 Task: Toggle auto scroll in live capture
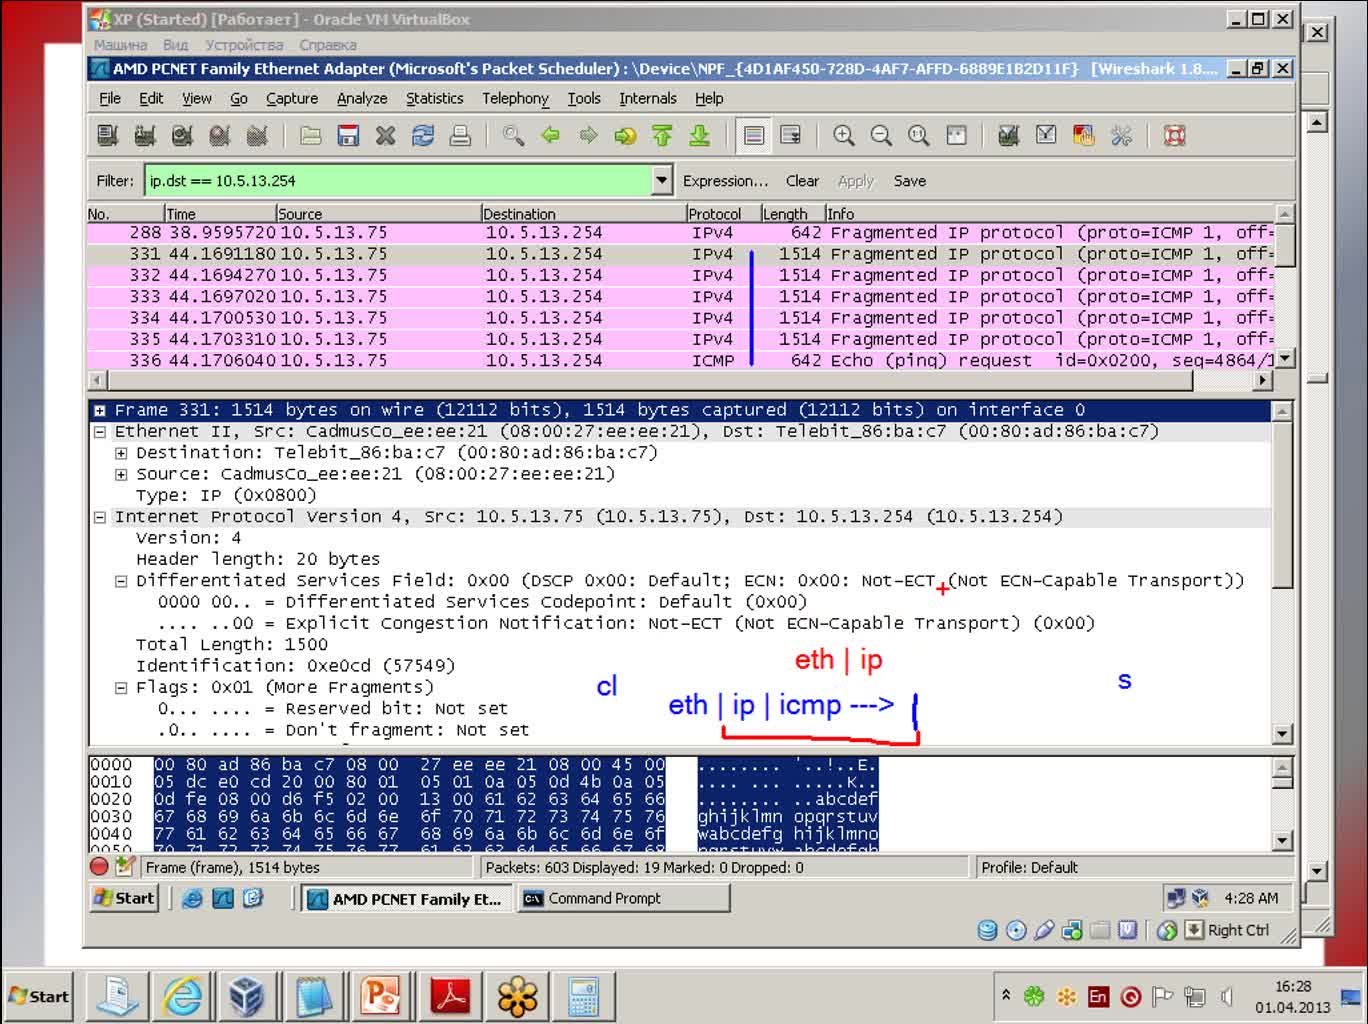pos(790,135)
